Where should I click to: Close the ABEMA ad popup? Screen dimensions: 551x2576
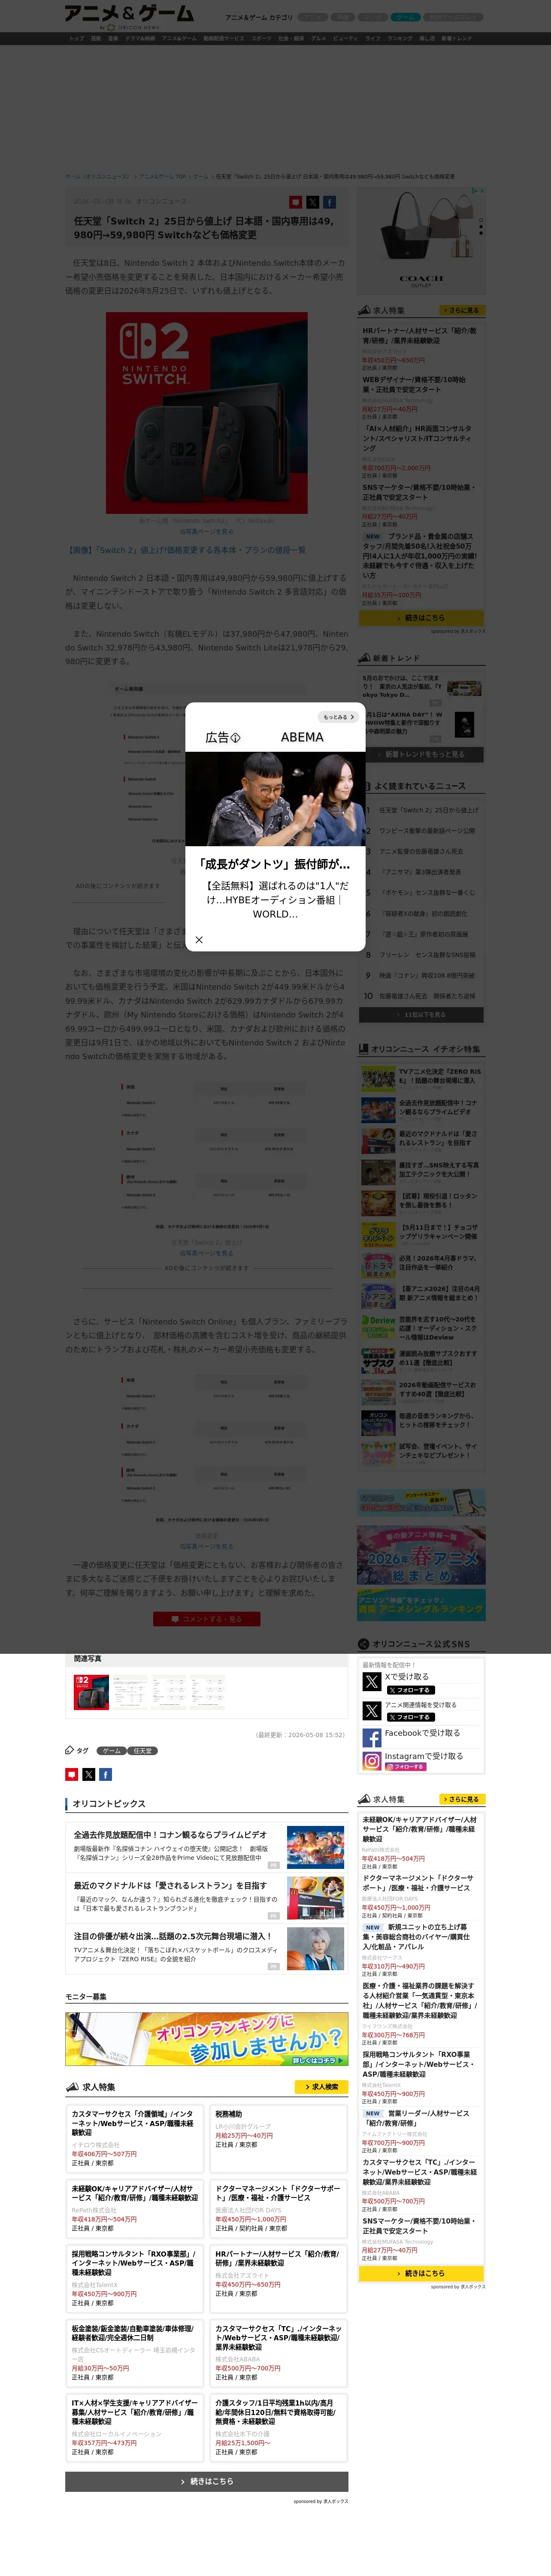click(199, 940)
